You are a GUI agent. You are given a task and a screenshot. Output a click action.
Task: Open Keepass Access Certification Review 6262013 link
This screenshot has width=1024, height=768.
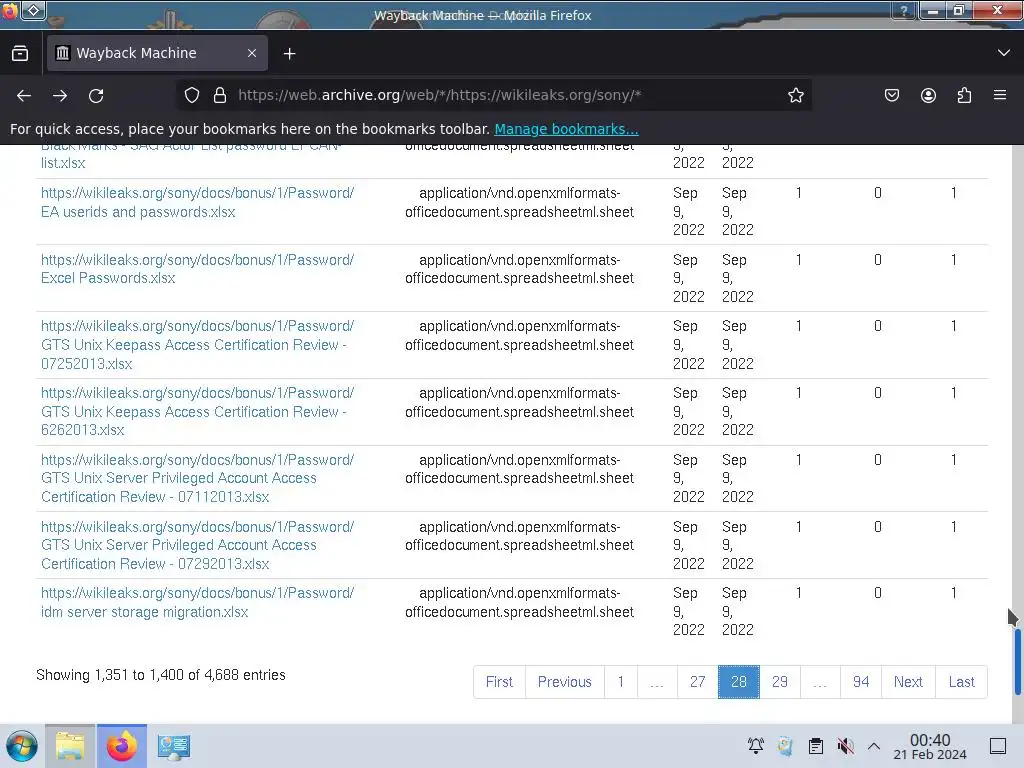(x=197, y=411)
